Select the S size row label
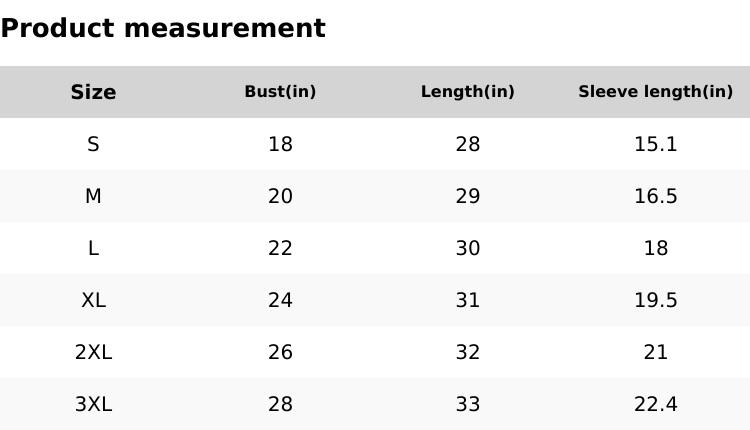This screenshot has width=750, height=430. click(x=93, y=144)
